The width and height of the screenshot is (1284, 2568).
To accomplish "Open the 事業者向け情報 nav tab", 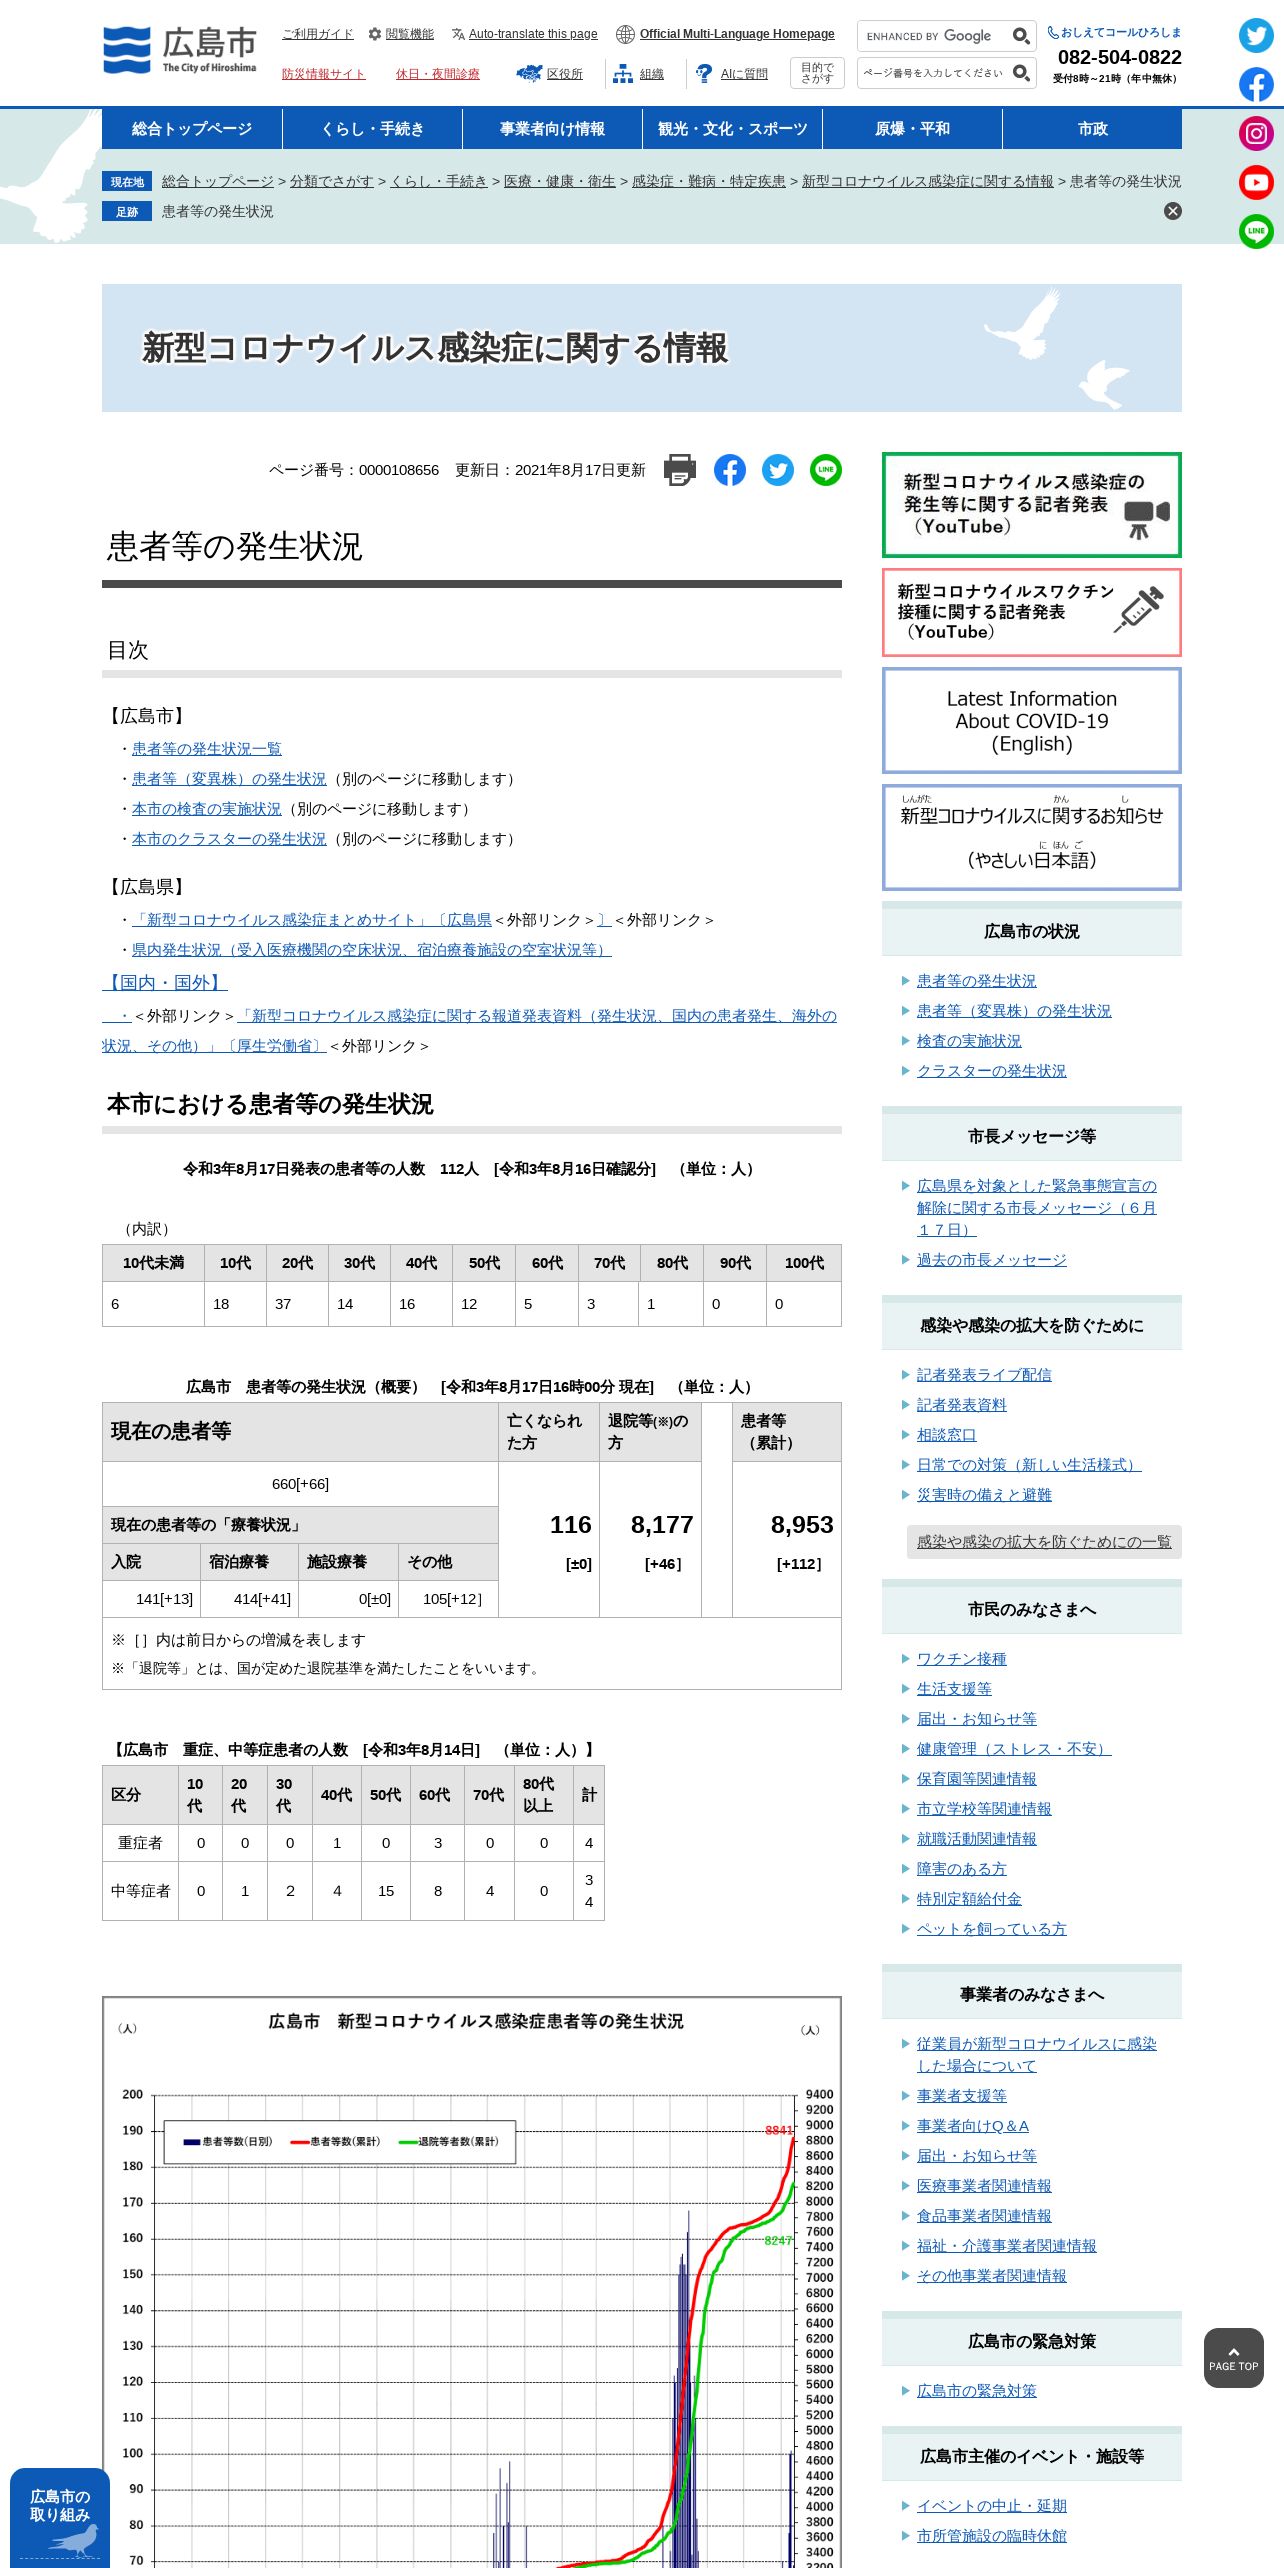I will pos(552,129).
